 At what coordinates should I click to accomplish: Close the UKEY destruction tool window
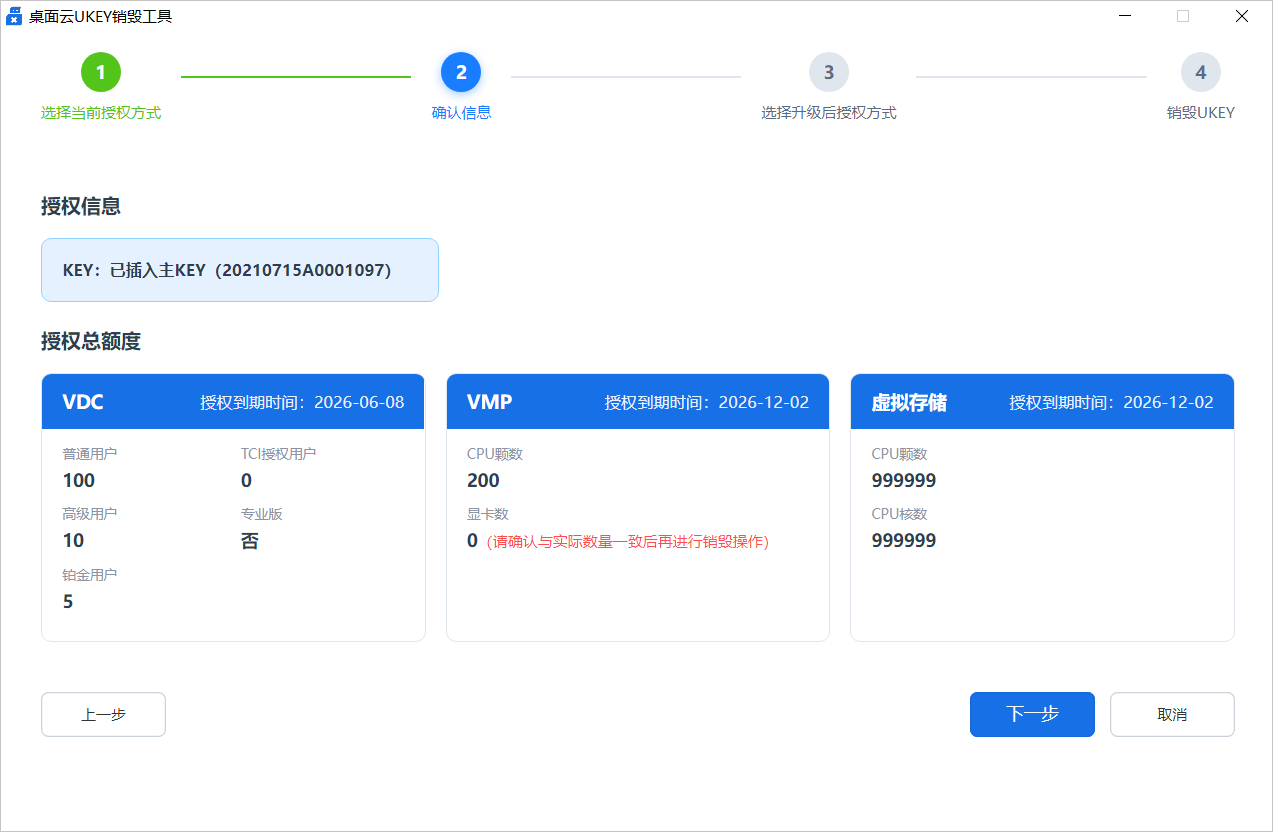coord(1241,16)
